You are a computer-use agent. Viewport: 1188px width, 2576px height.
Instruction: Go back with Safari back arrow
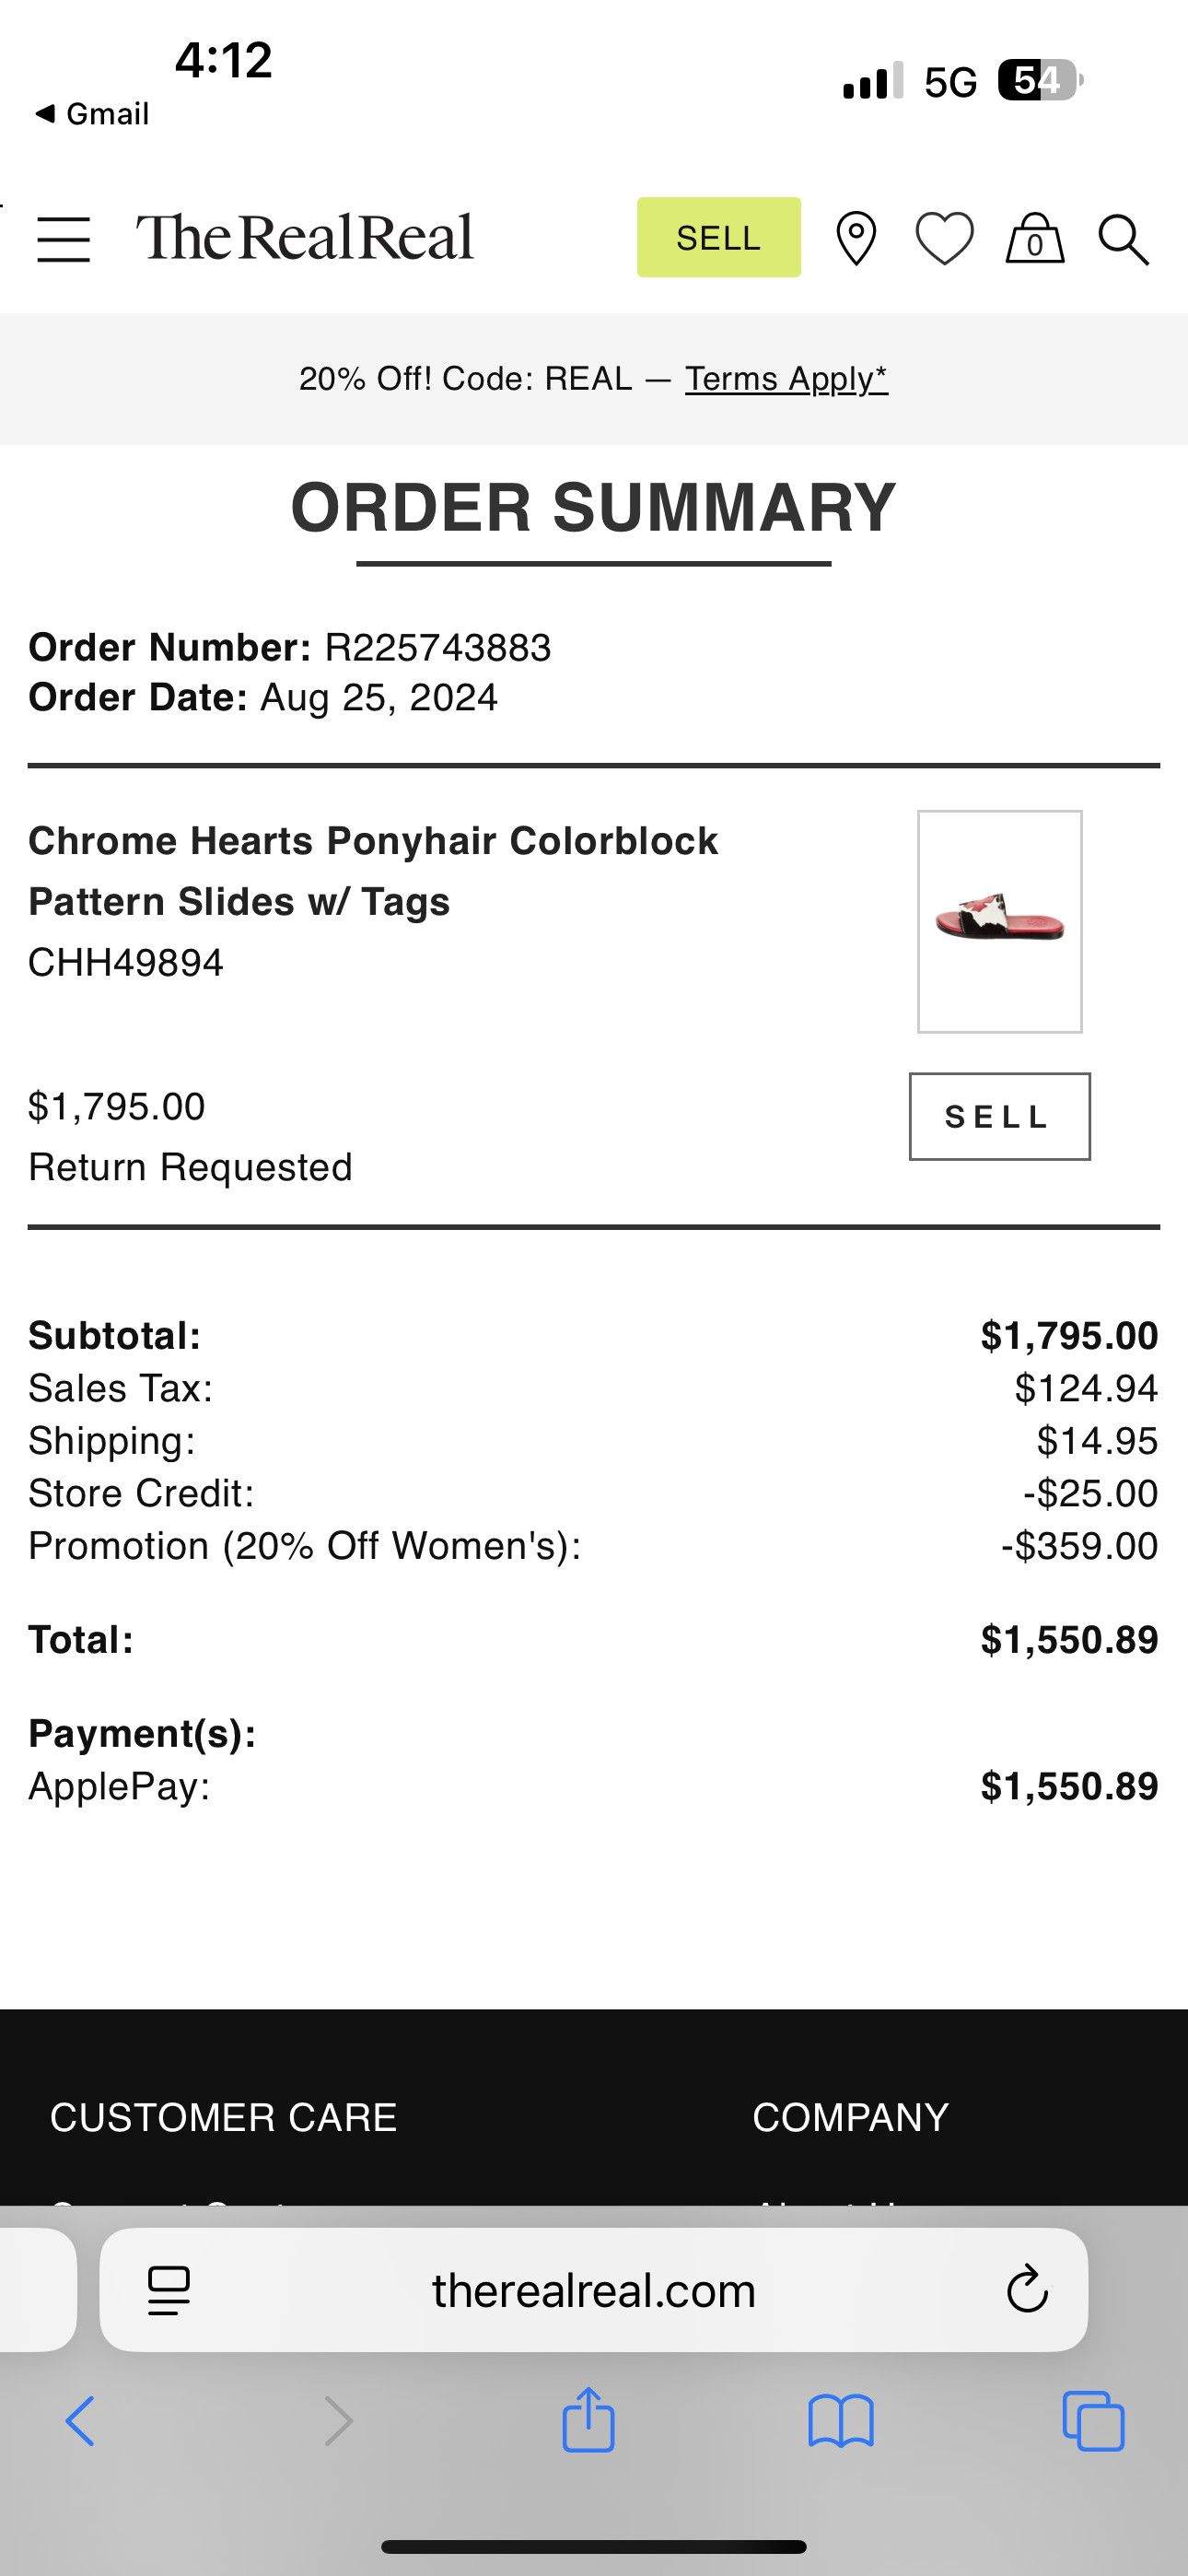click(80, 2421)
